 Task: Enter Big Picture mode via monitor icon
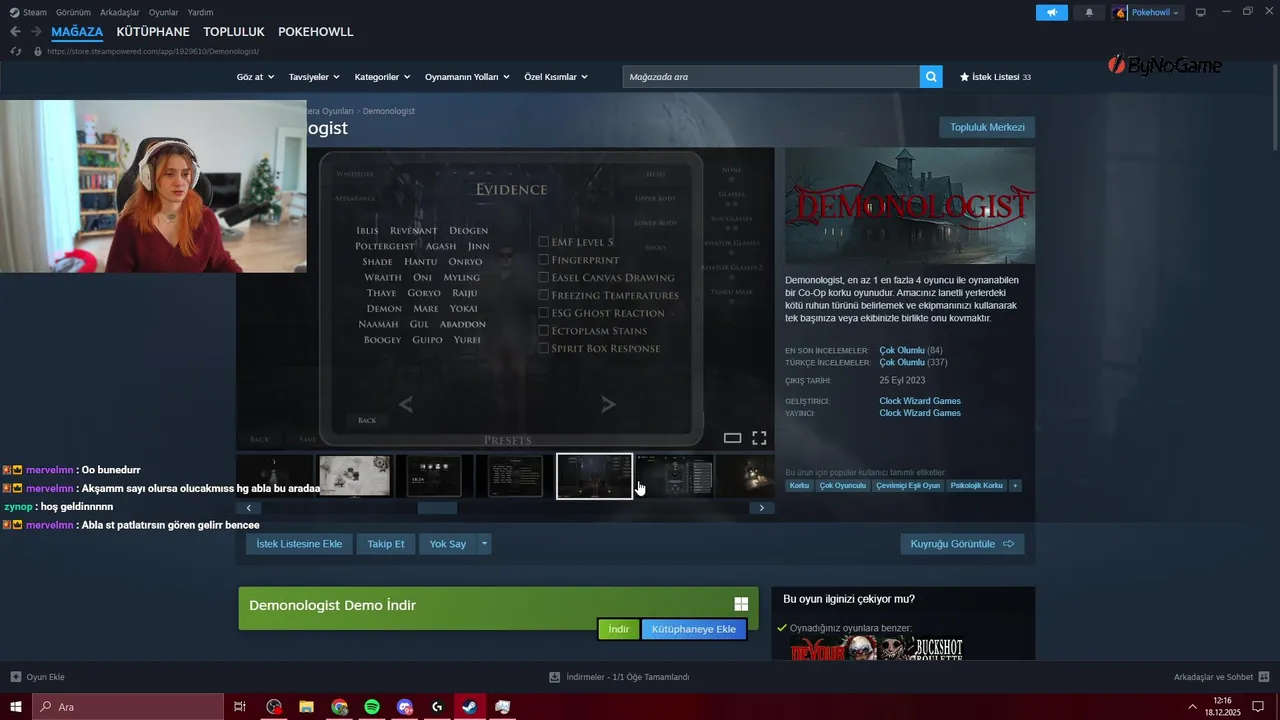(1200, 12)
